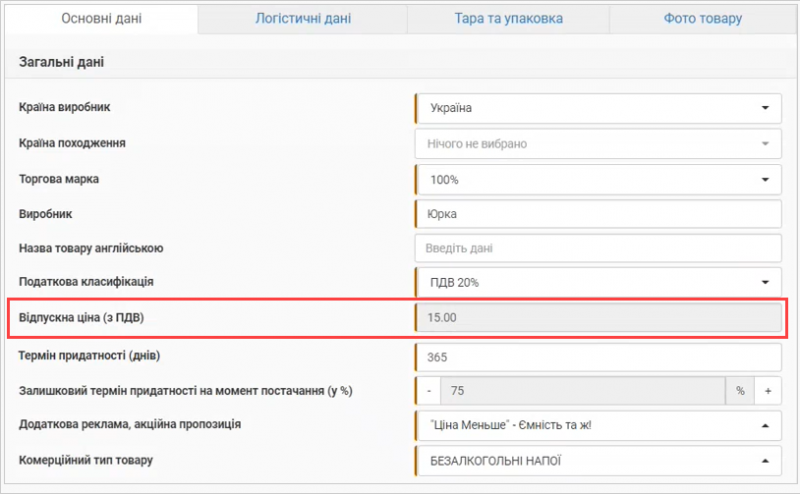The height and width of the screenshot is (494, 800).
Task: Click the percent sign unit button
Action: pyautogui.click(x=741, y=391)
